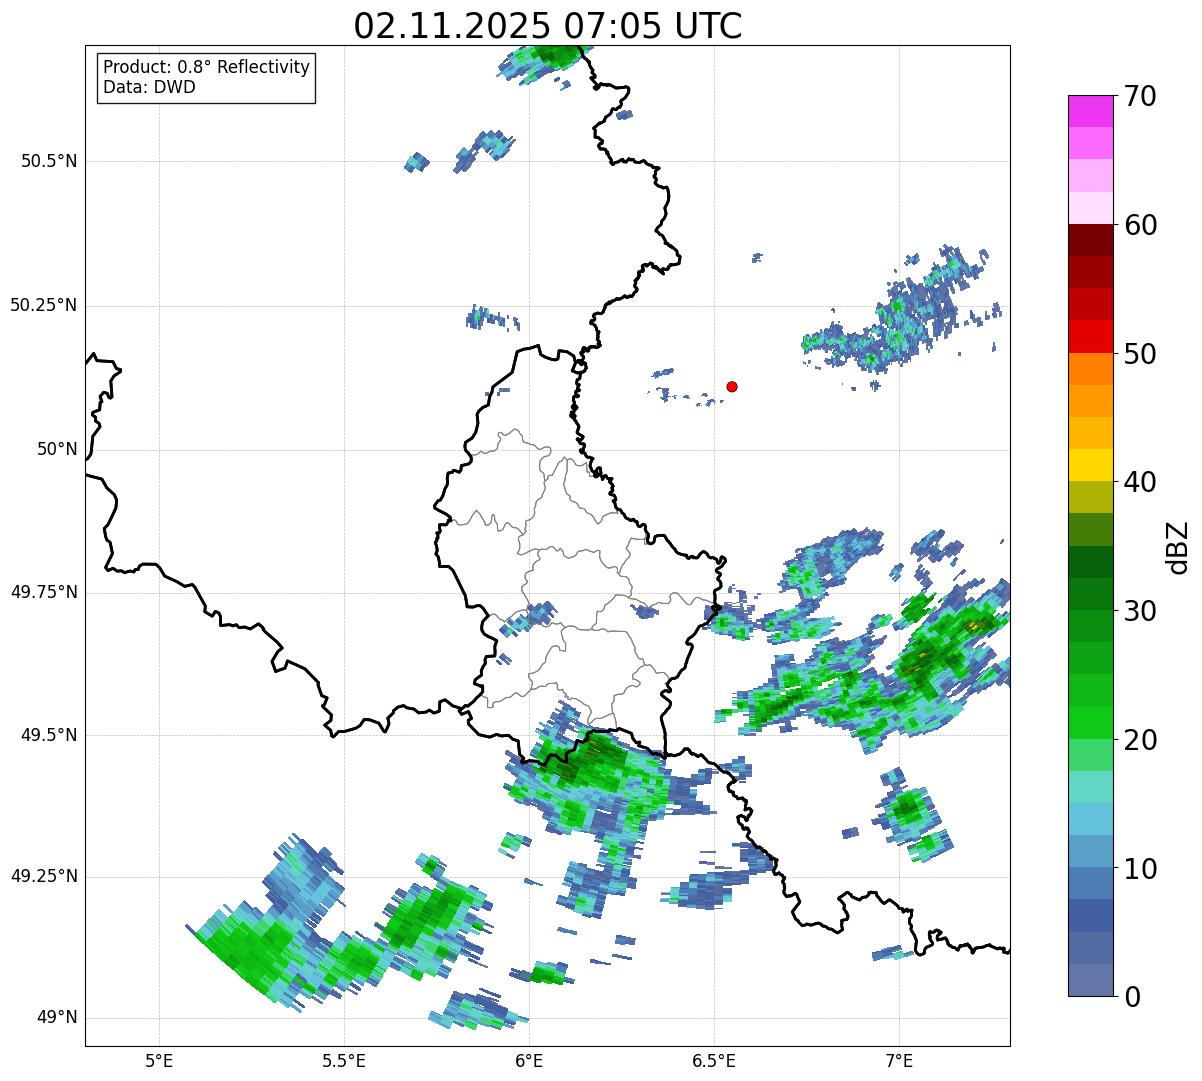Click the bright green colorbar segment above 20

click(x=1090, y=722)
